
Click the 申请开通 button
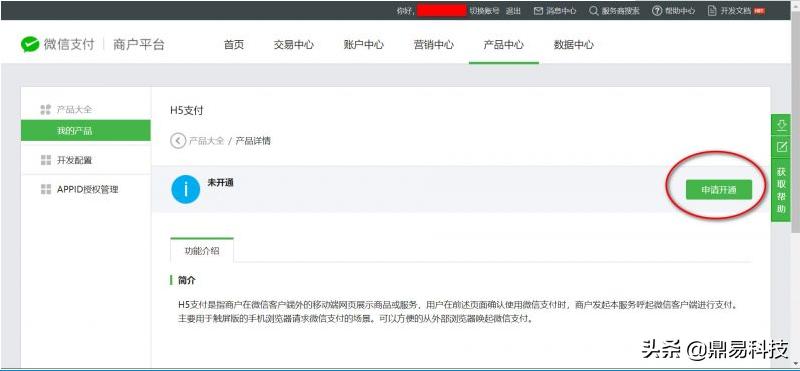(x=718, y=190)
